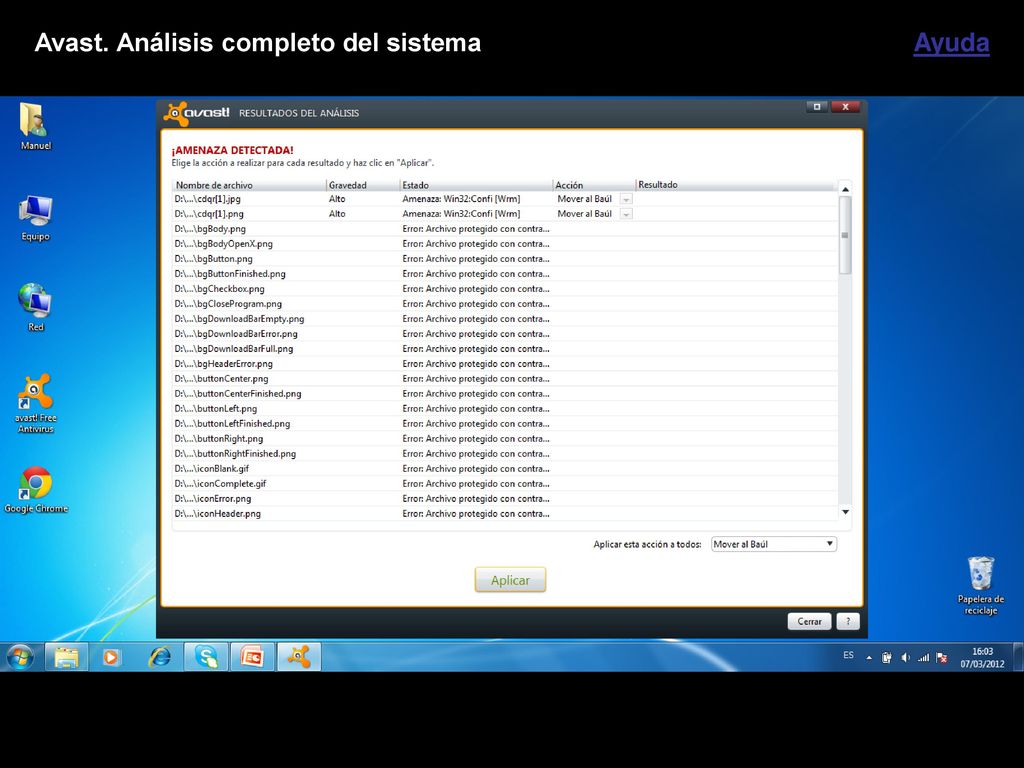1024x768 pixels.
Task: Select the bgHeaderError.png row
Action: point(505,364)
